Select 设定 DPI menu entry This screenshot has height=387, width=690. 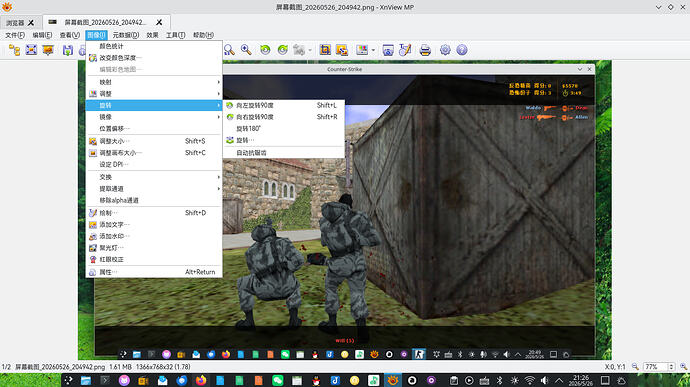(154, 164)
